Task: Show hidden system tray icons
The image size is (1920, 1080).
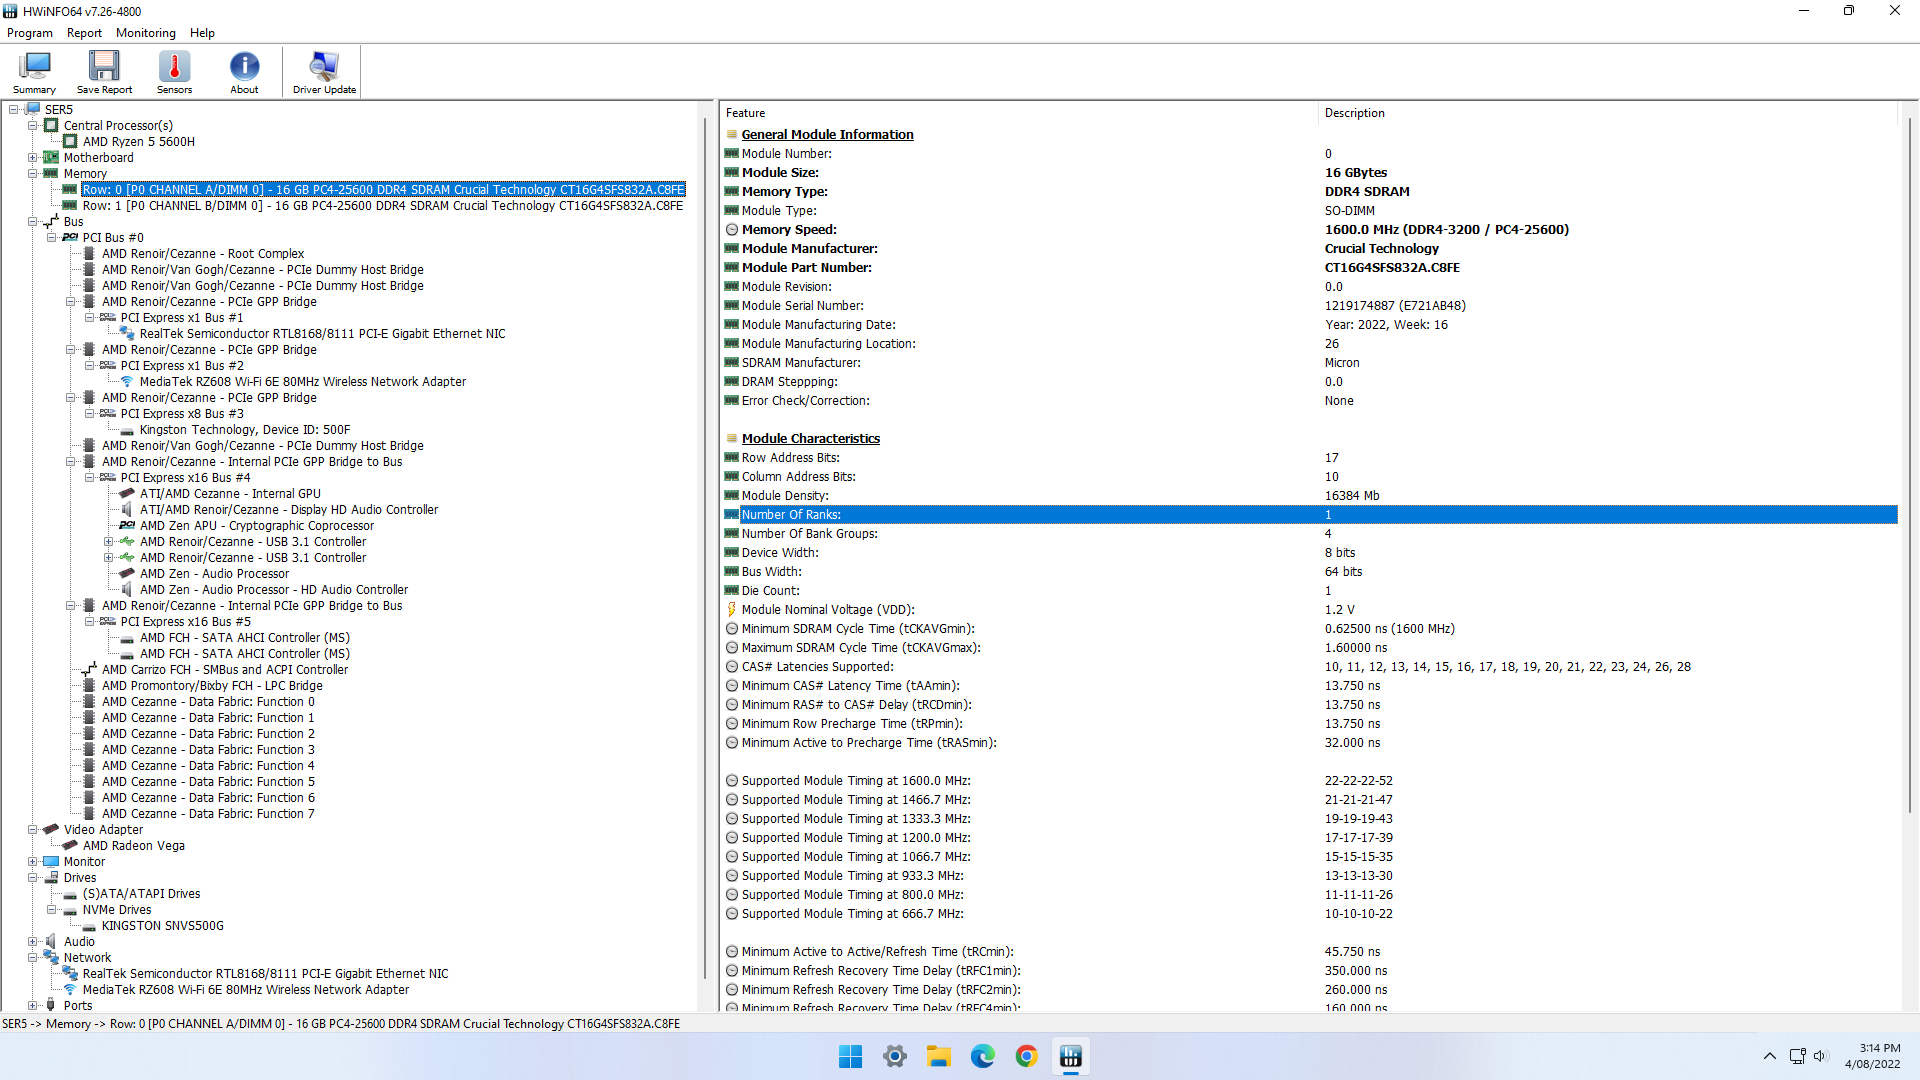Action: 1770,1056
